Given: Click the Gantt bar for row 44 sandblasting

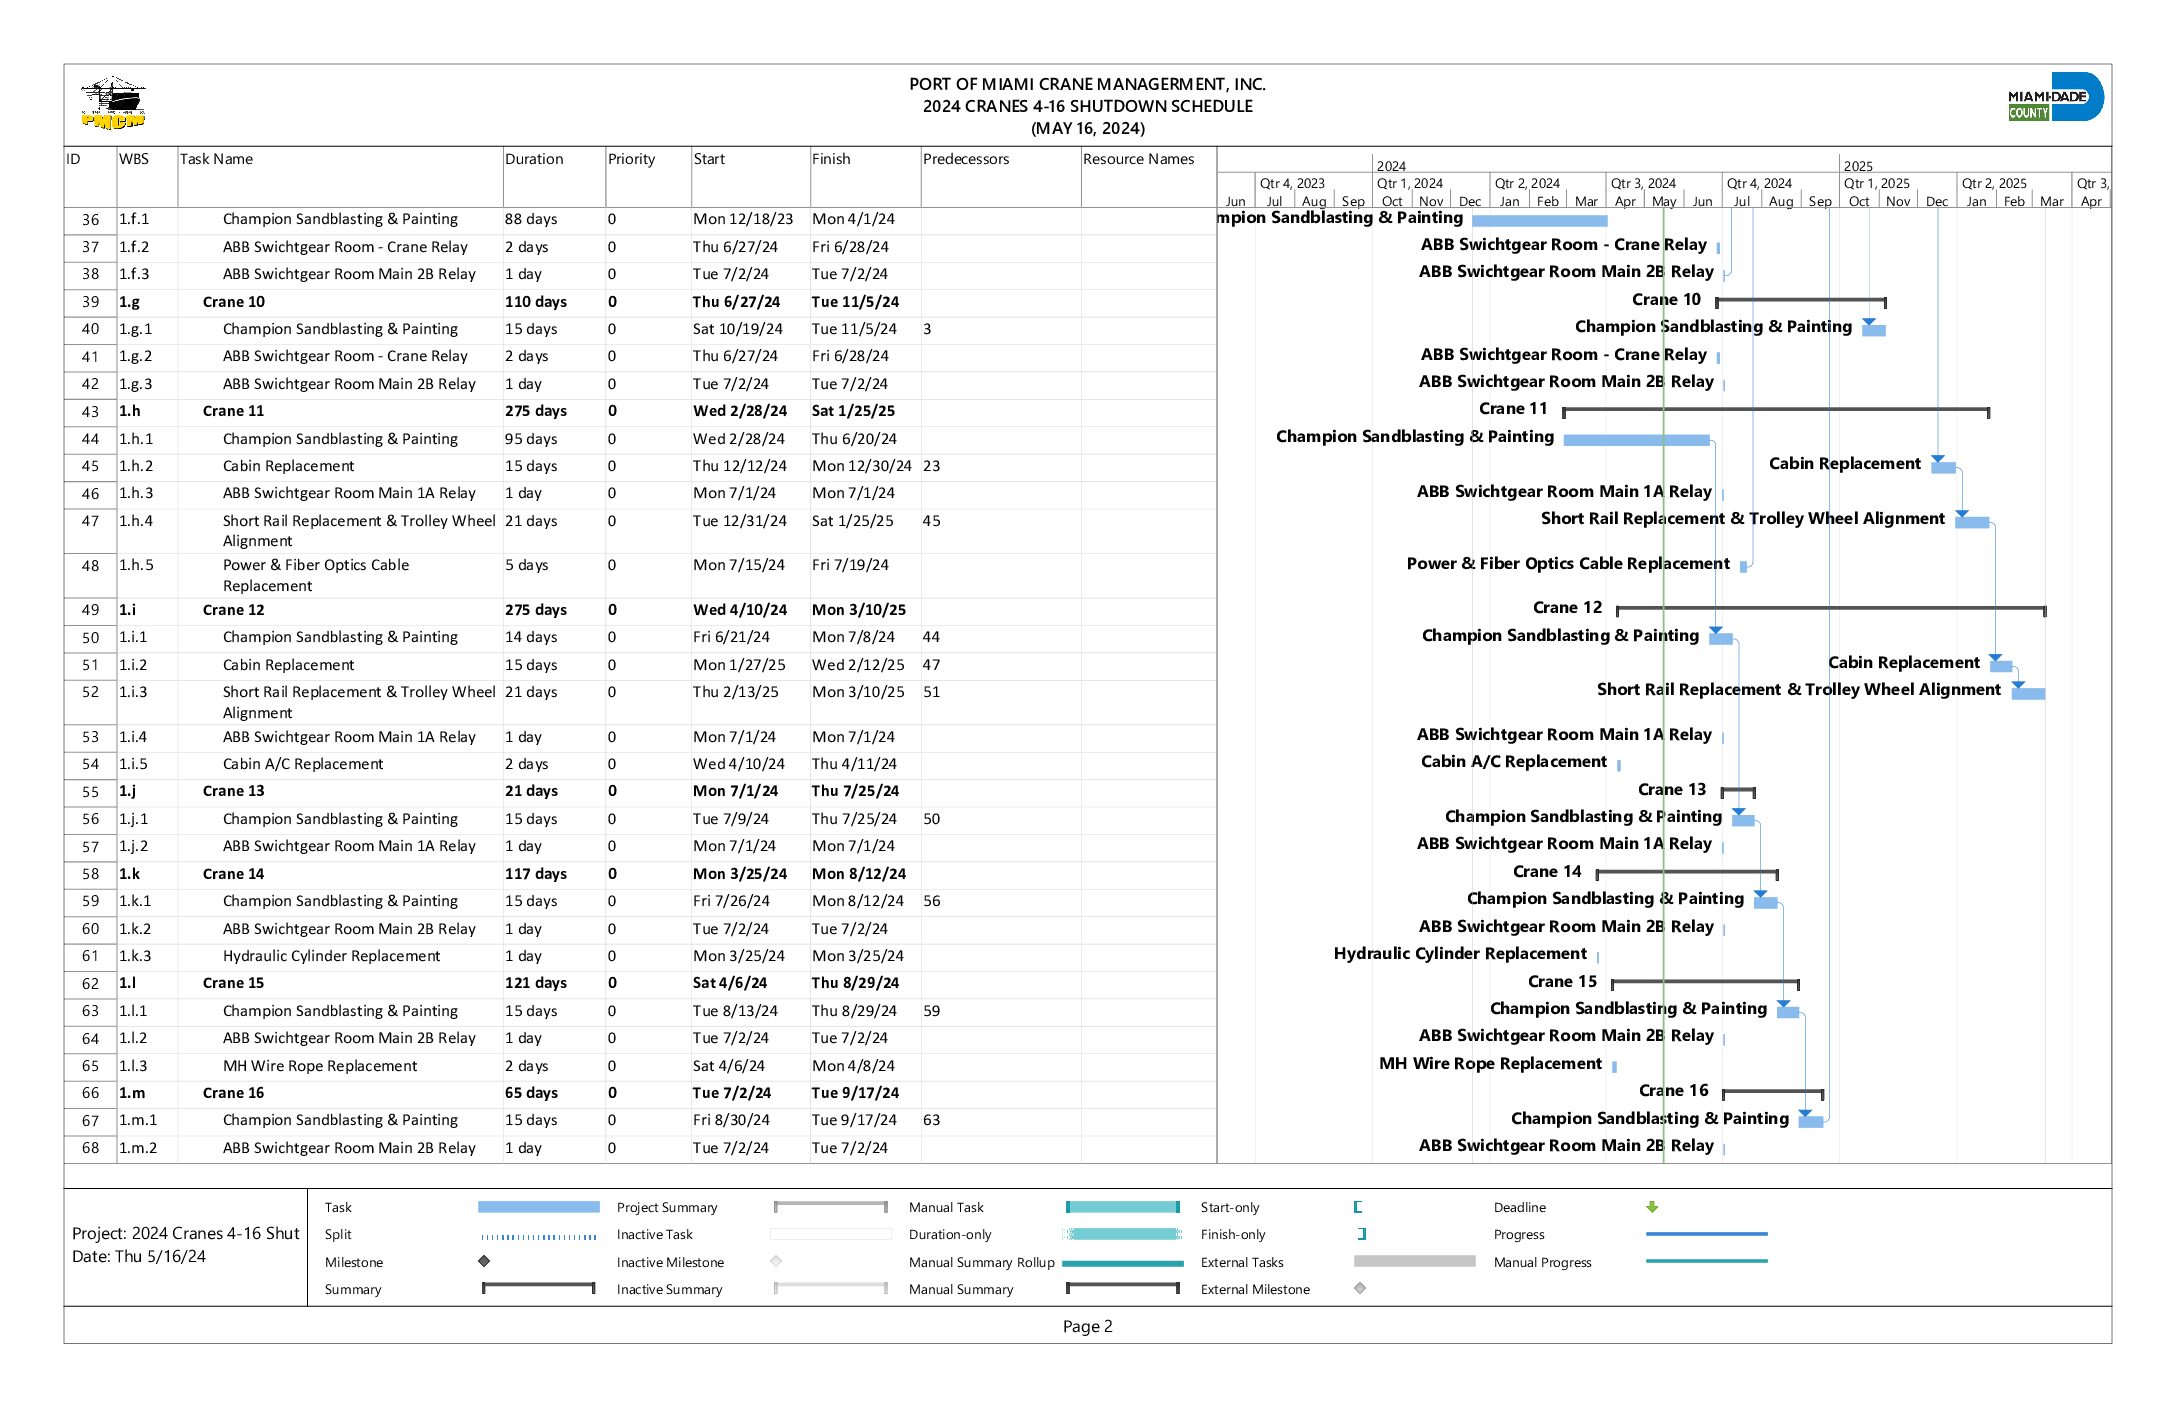Looking at the screenshot, I should click(x=1637, y=440).
